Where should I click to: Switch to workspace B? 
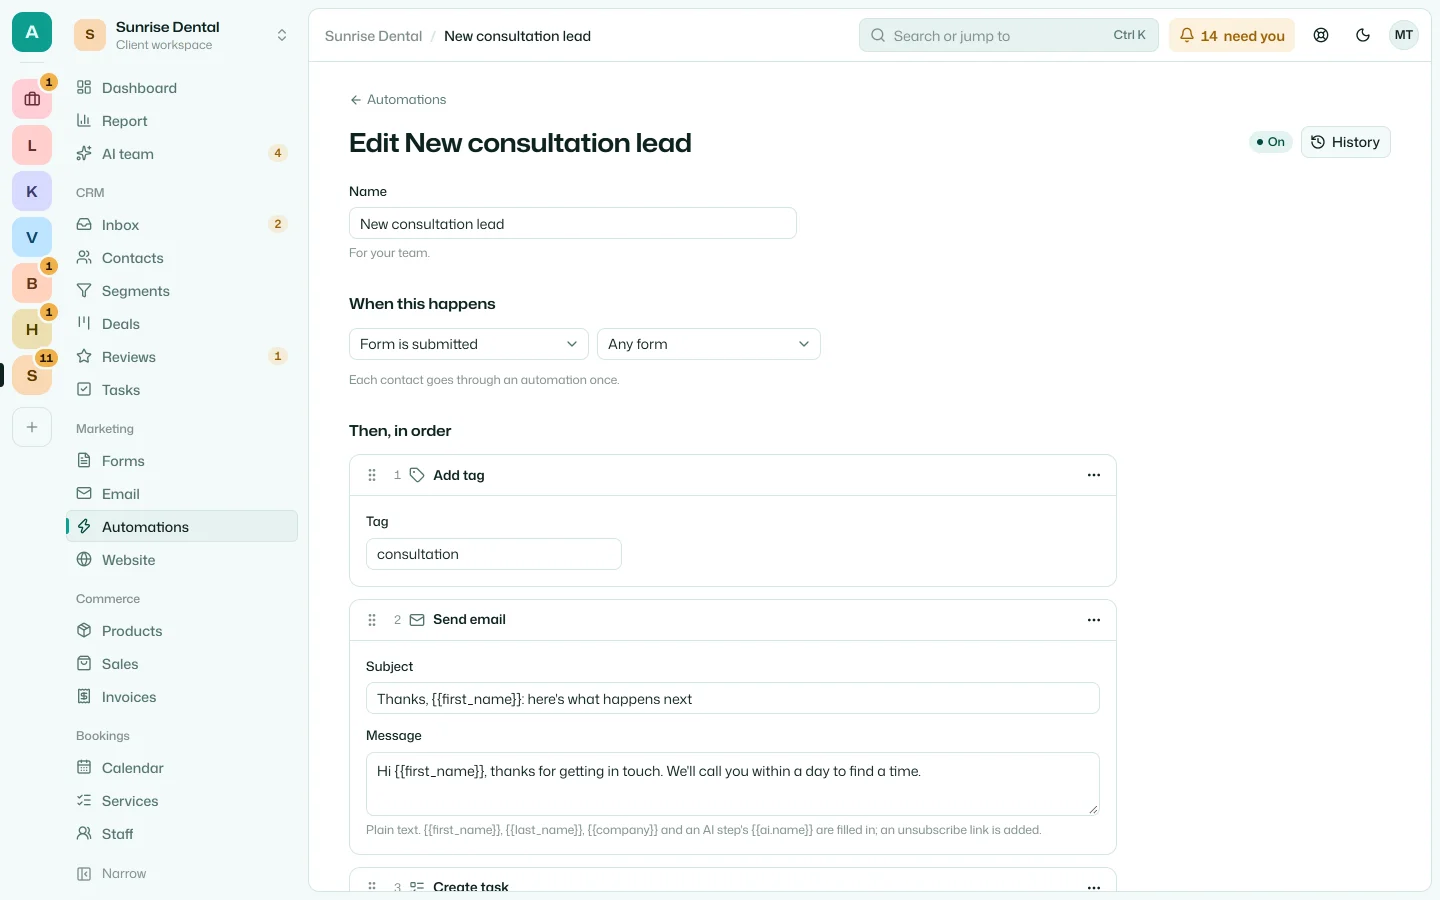pos(32,283)
